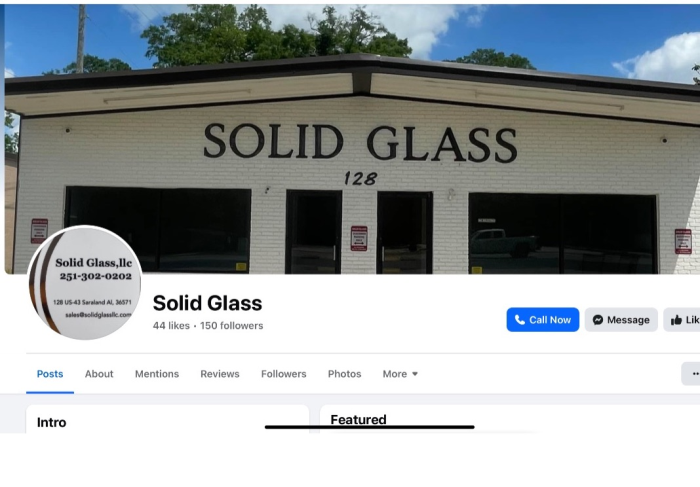Switch to the Mentions tab

click(157, 374)
